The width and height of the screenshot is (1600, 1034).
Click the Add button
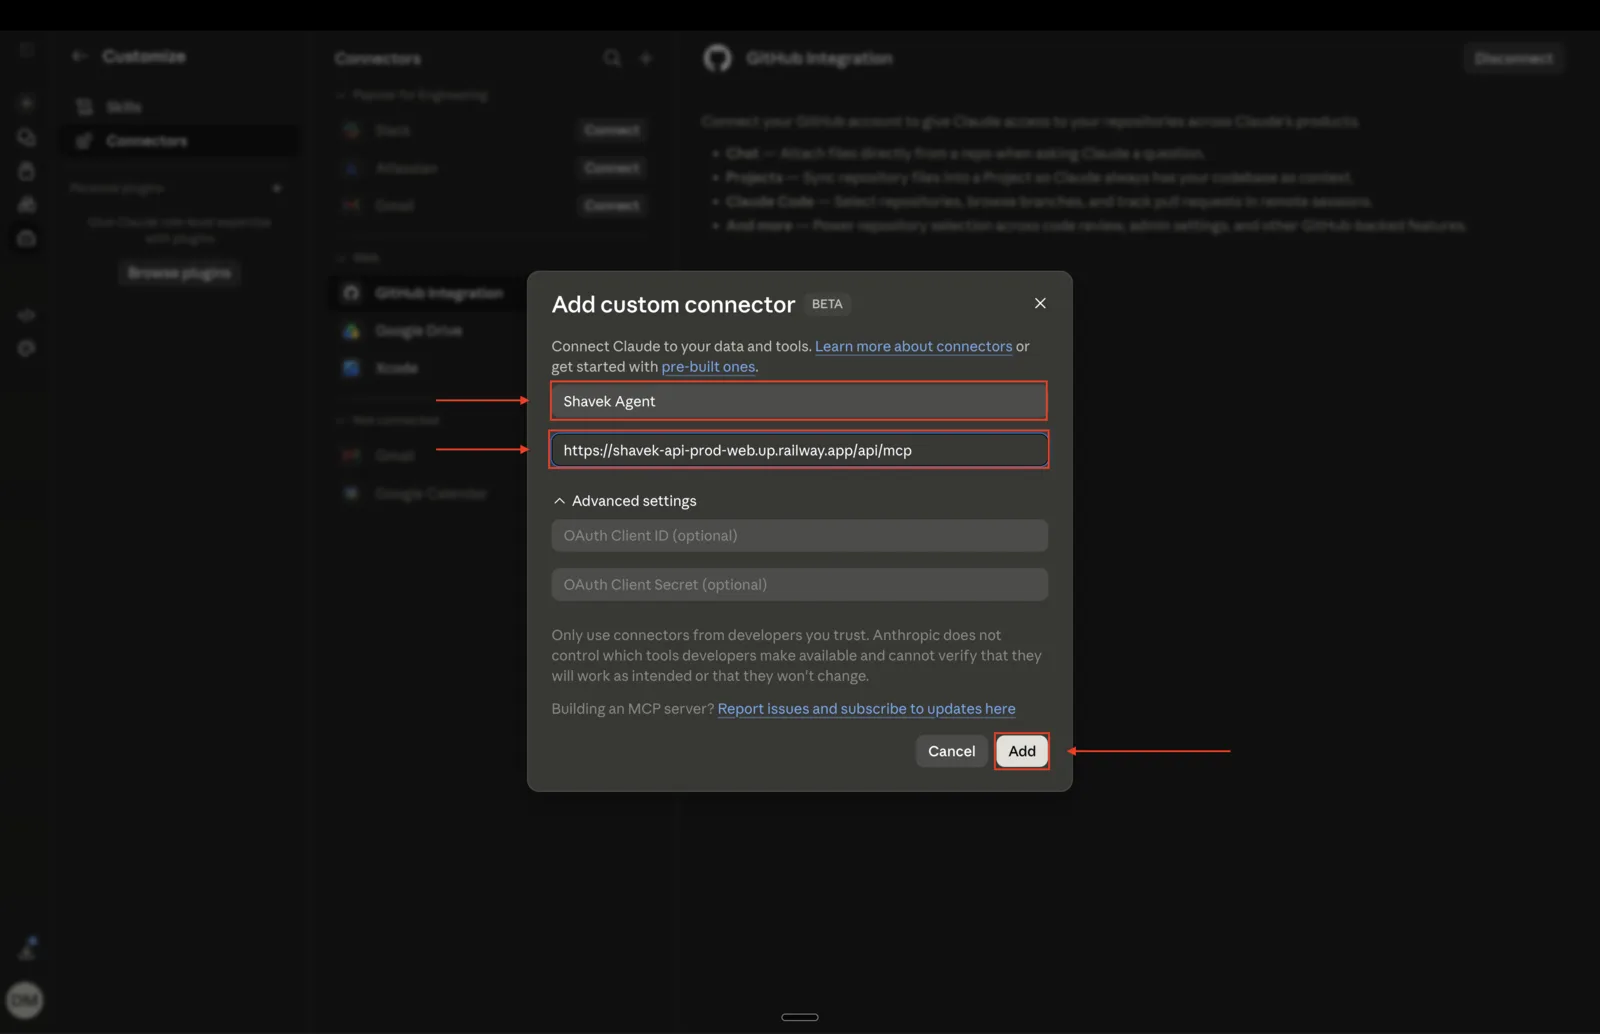(1022, 751)
